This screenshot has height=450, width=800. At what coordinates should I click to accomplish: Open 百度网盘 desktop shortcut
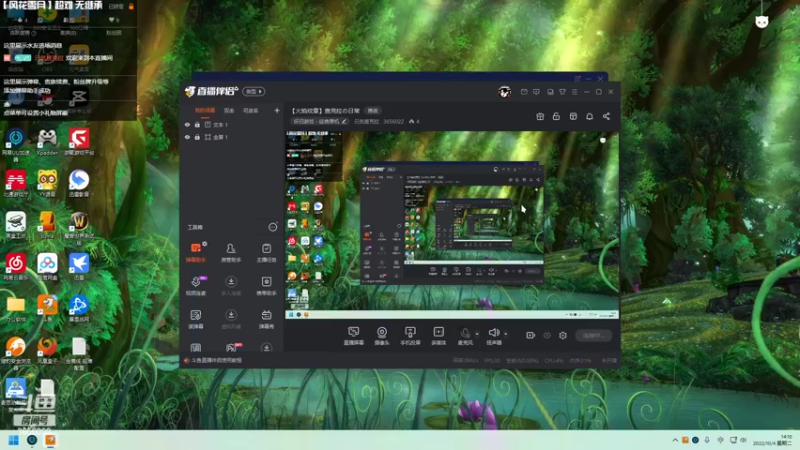click(47, 267)
